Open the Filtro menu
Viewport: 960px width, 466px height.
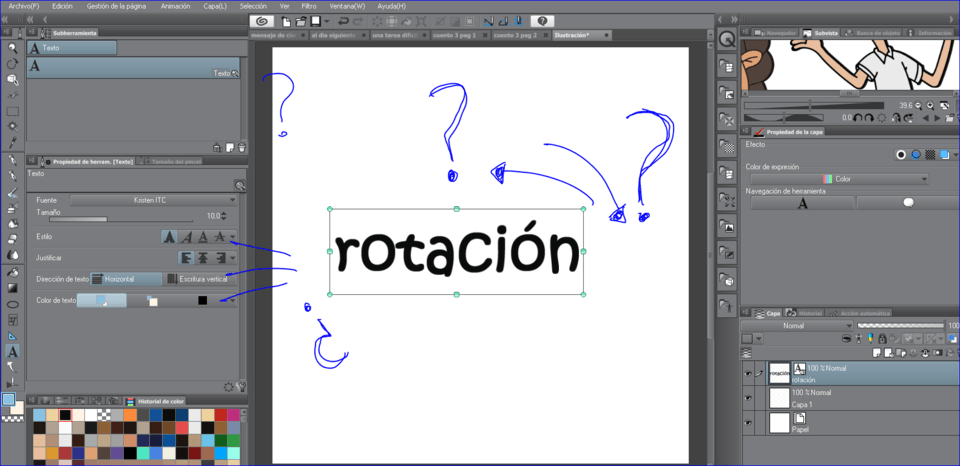coord(310,6)
